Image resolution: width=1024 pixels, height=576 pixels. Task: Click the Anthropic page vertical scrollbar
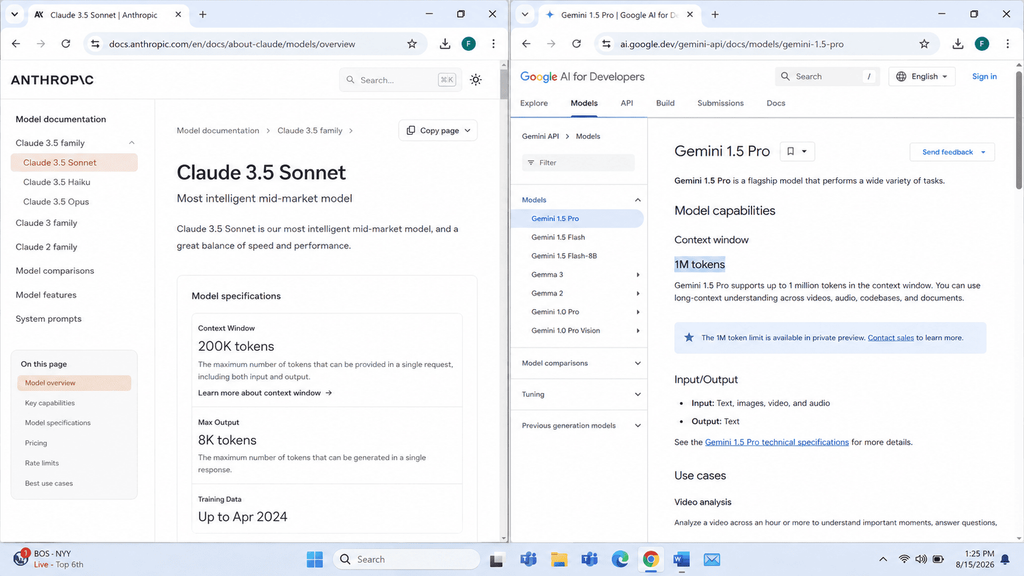click(504, 82)
